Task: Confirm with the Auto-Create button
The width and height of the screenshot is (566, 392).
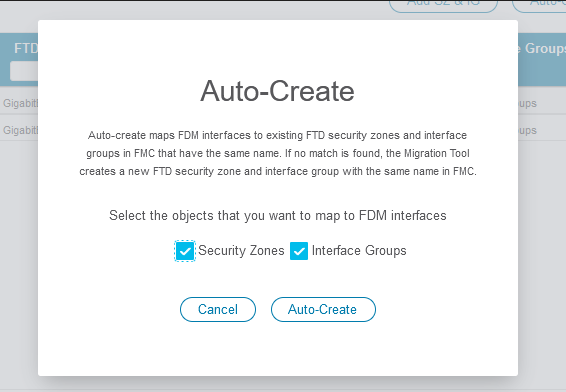Action: 323,309
